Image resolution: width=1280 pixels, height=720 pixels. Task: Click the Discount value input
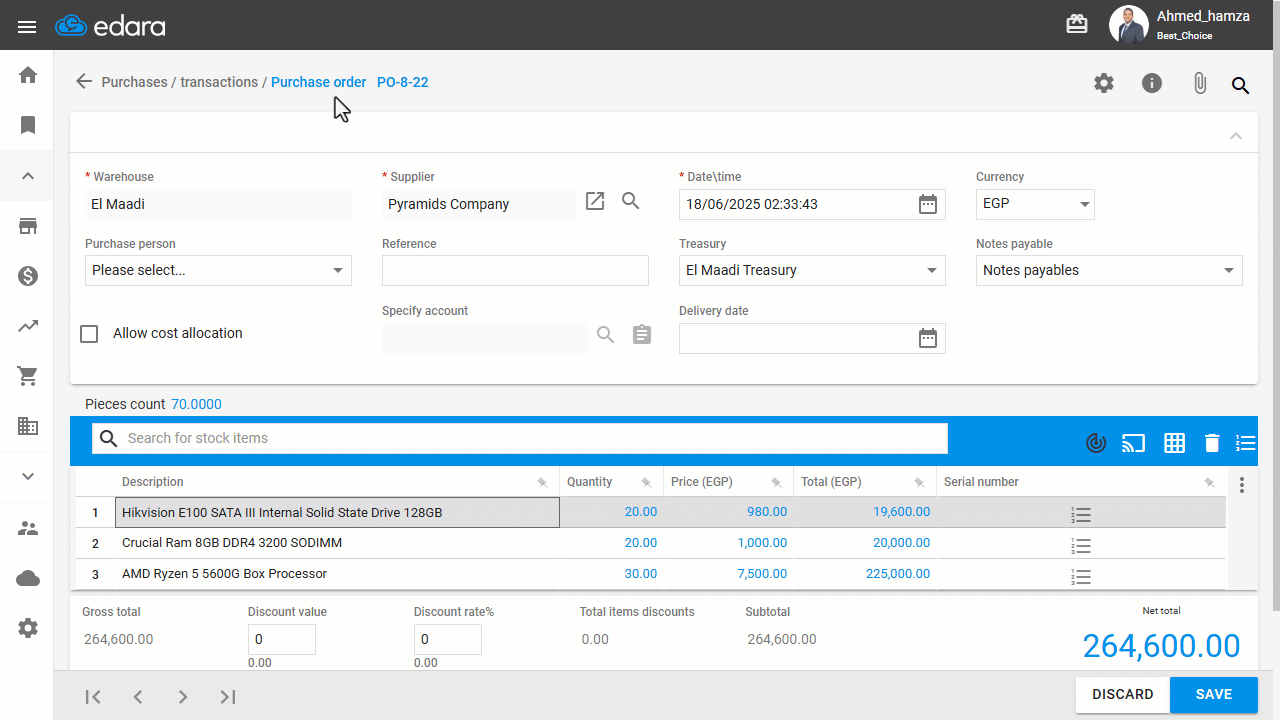[282, 639]
